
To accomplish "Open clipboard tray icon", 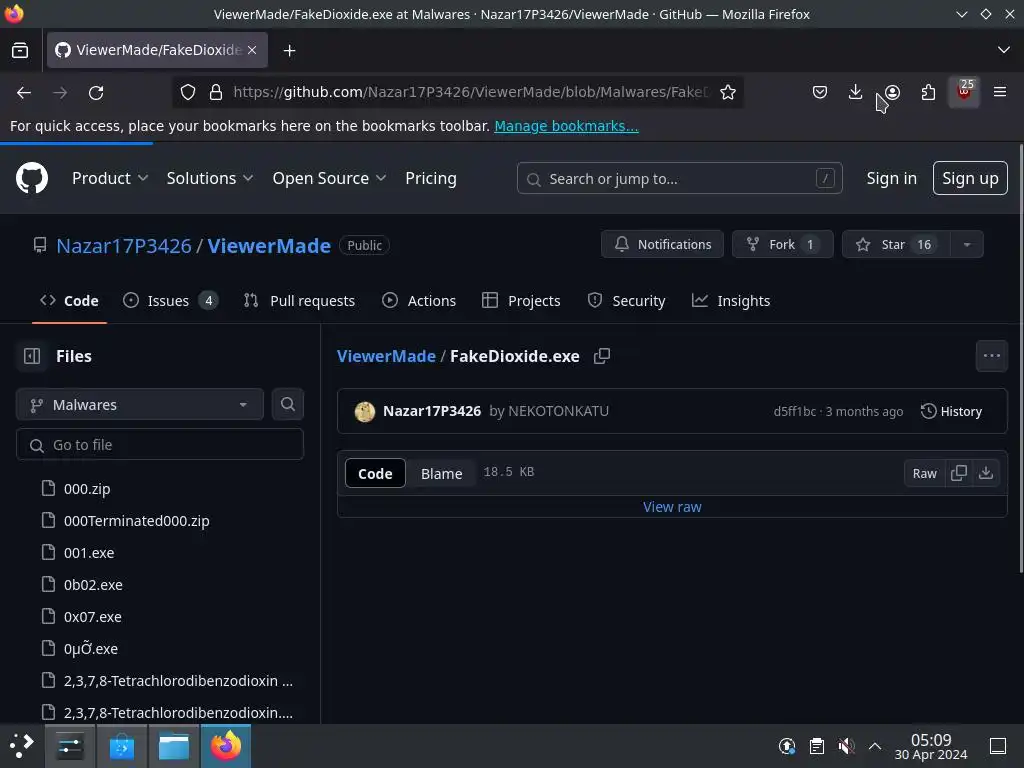I will (x=816, y=746).
